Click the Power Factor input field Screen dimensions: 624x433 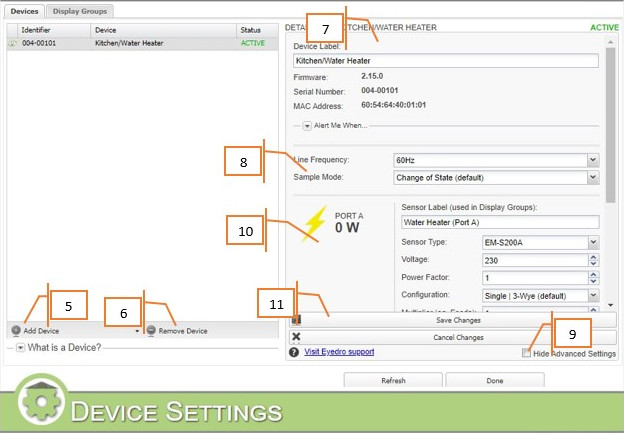[535, 278]
